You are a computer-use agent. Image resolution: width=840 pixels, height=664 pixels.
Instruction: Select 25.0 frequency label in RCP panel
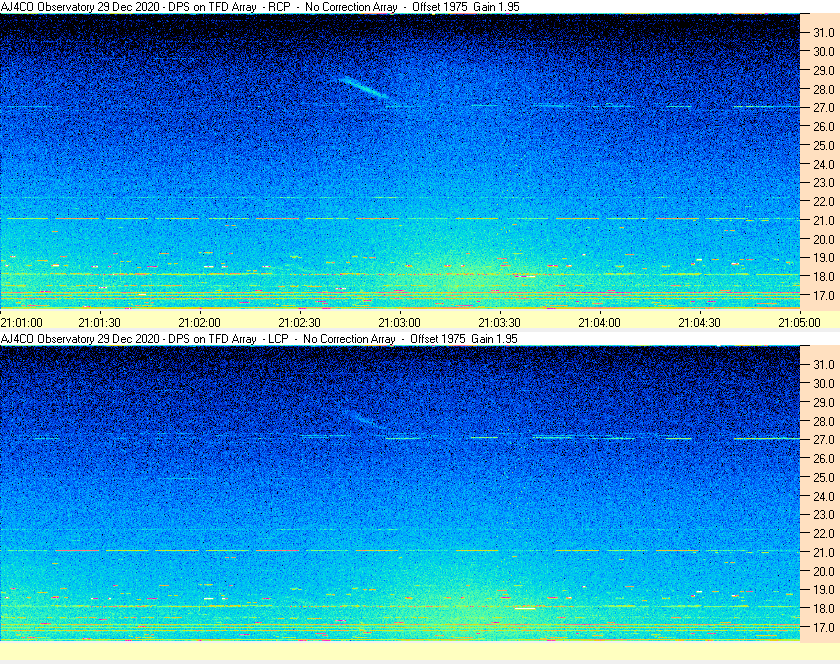[824, 145]
